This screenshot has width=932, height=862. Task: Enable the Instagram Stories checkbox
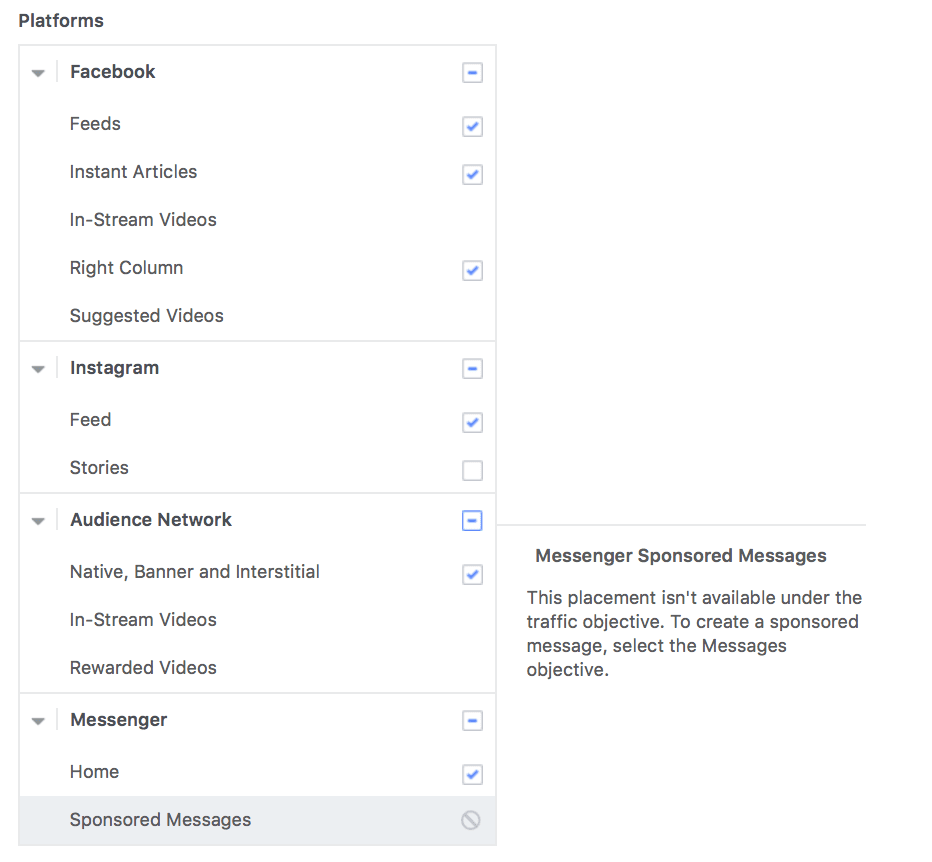[x=472, y=470]
